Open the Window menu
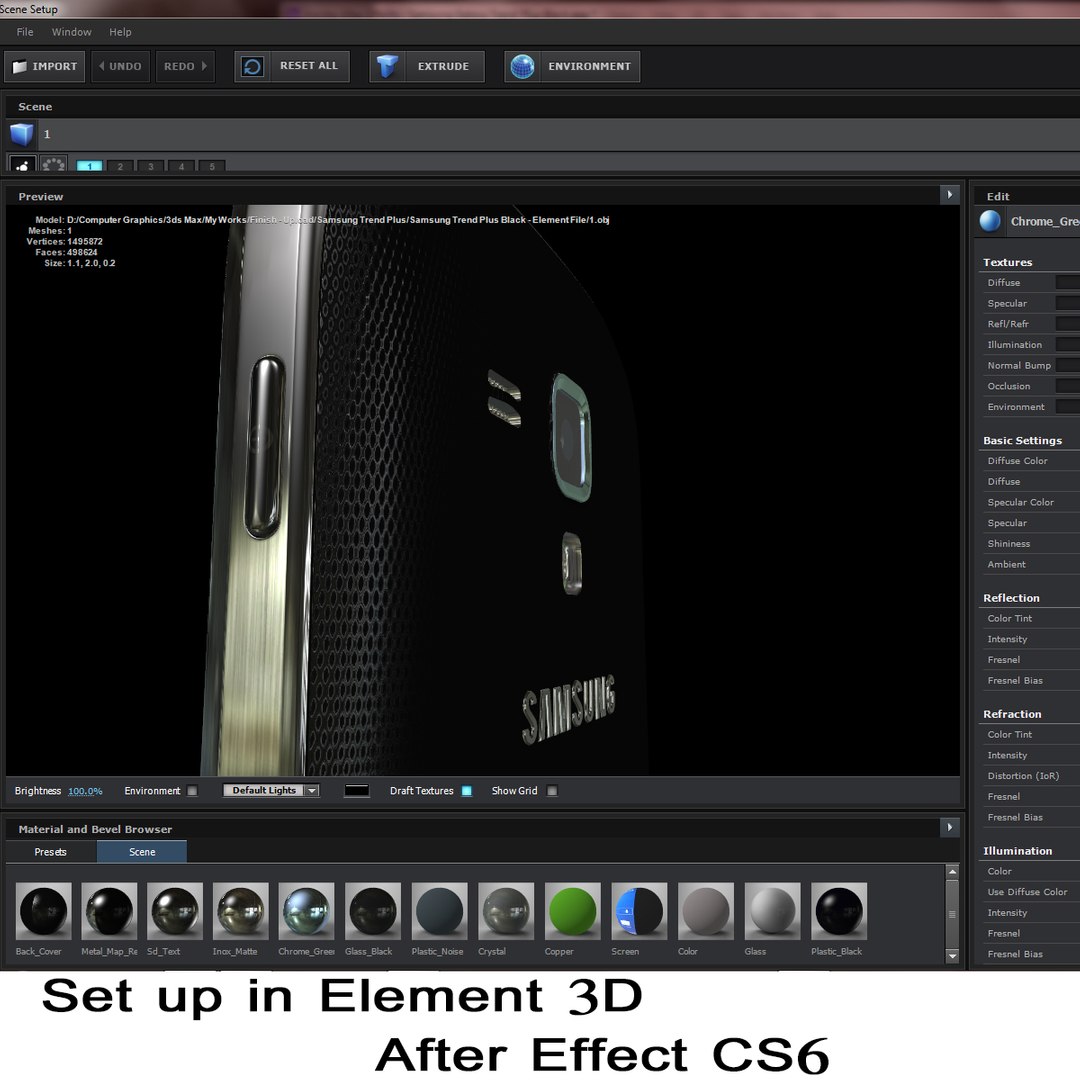The width and height of the screenshot is (1080, 1080). pos(72,32)
